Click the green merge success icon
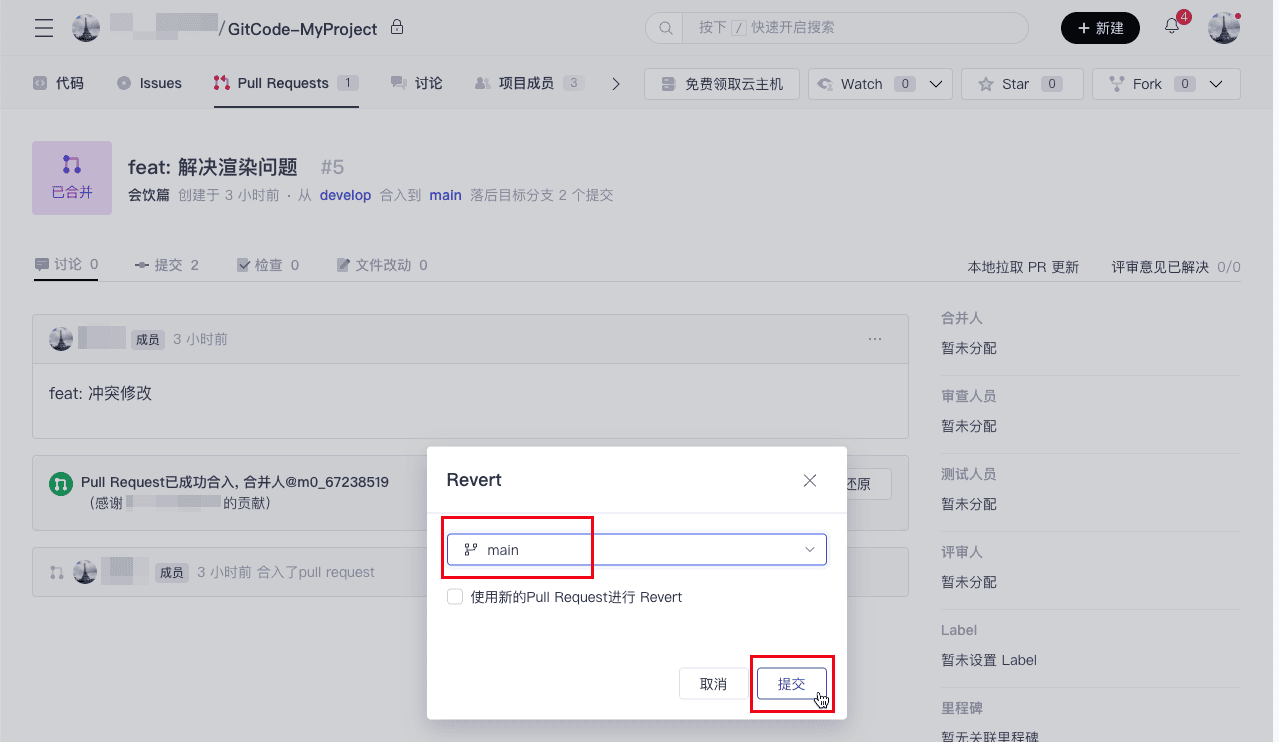The width and height of the screenshot is (1279, 742). pyautogui.click(x=61, y=484)
